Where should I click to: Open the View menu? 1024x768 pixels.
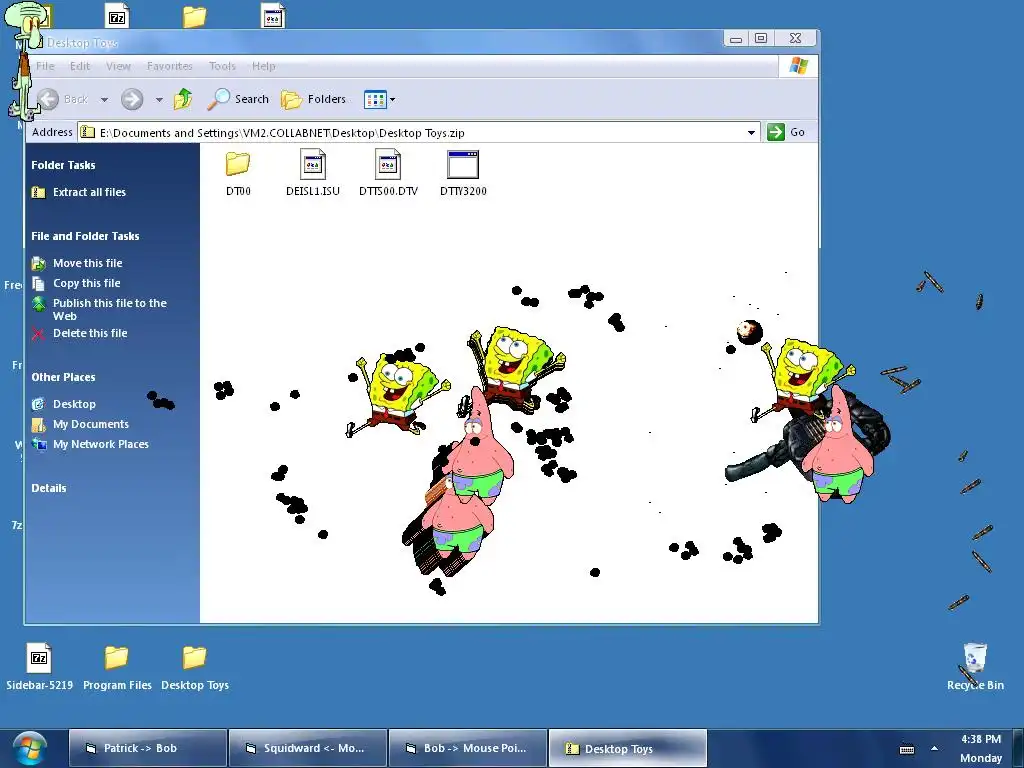pyautogui.click(x=118, y=66)
